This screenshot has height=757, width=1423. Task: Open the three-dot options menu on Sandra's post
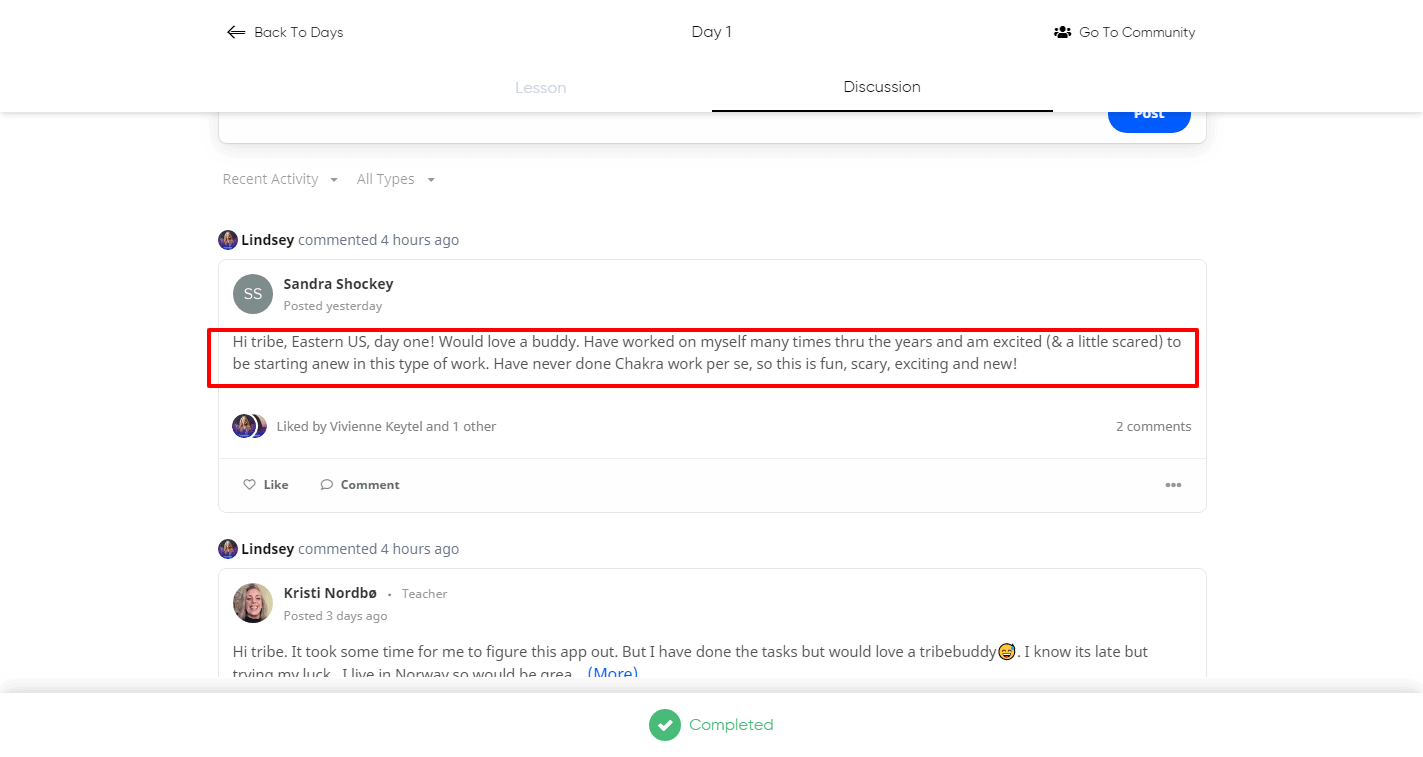1173,485
